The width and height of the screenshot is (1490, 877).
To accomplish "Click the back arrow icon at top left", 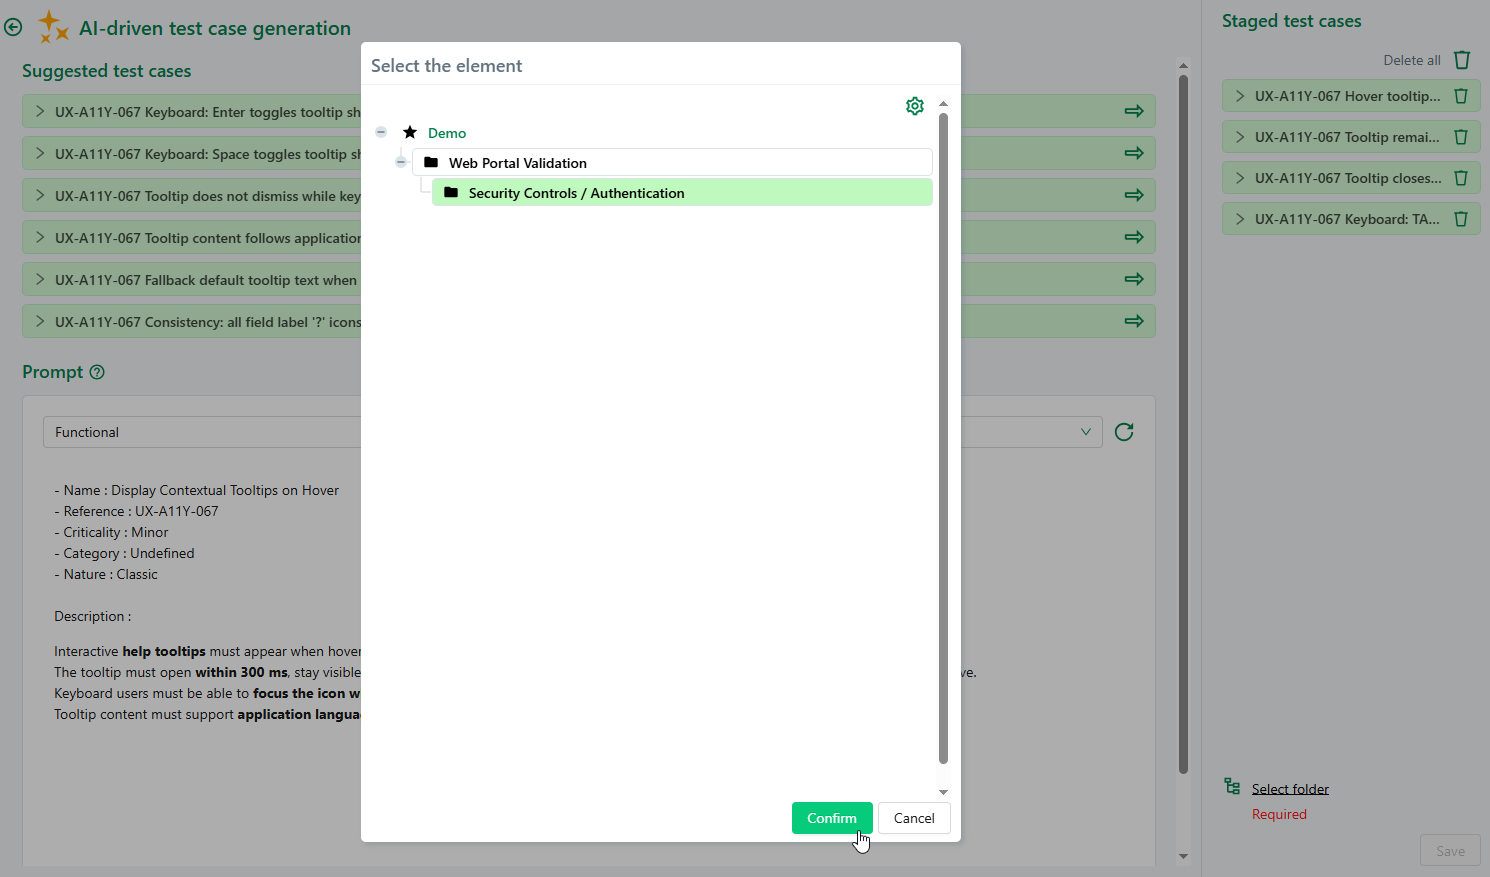I will point(13,27).
